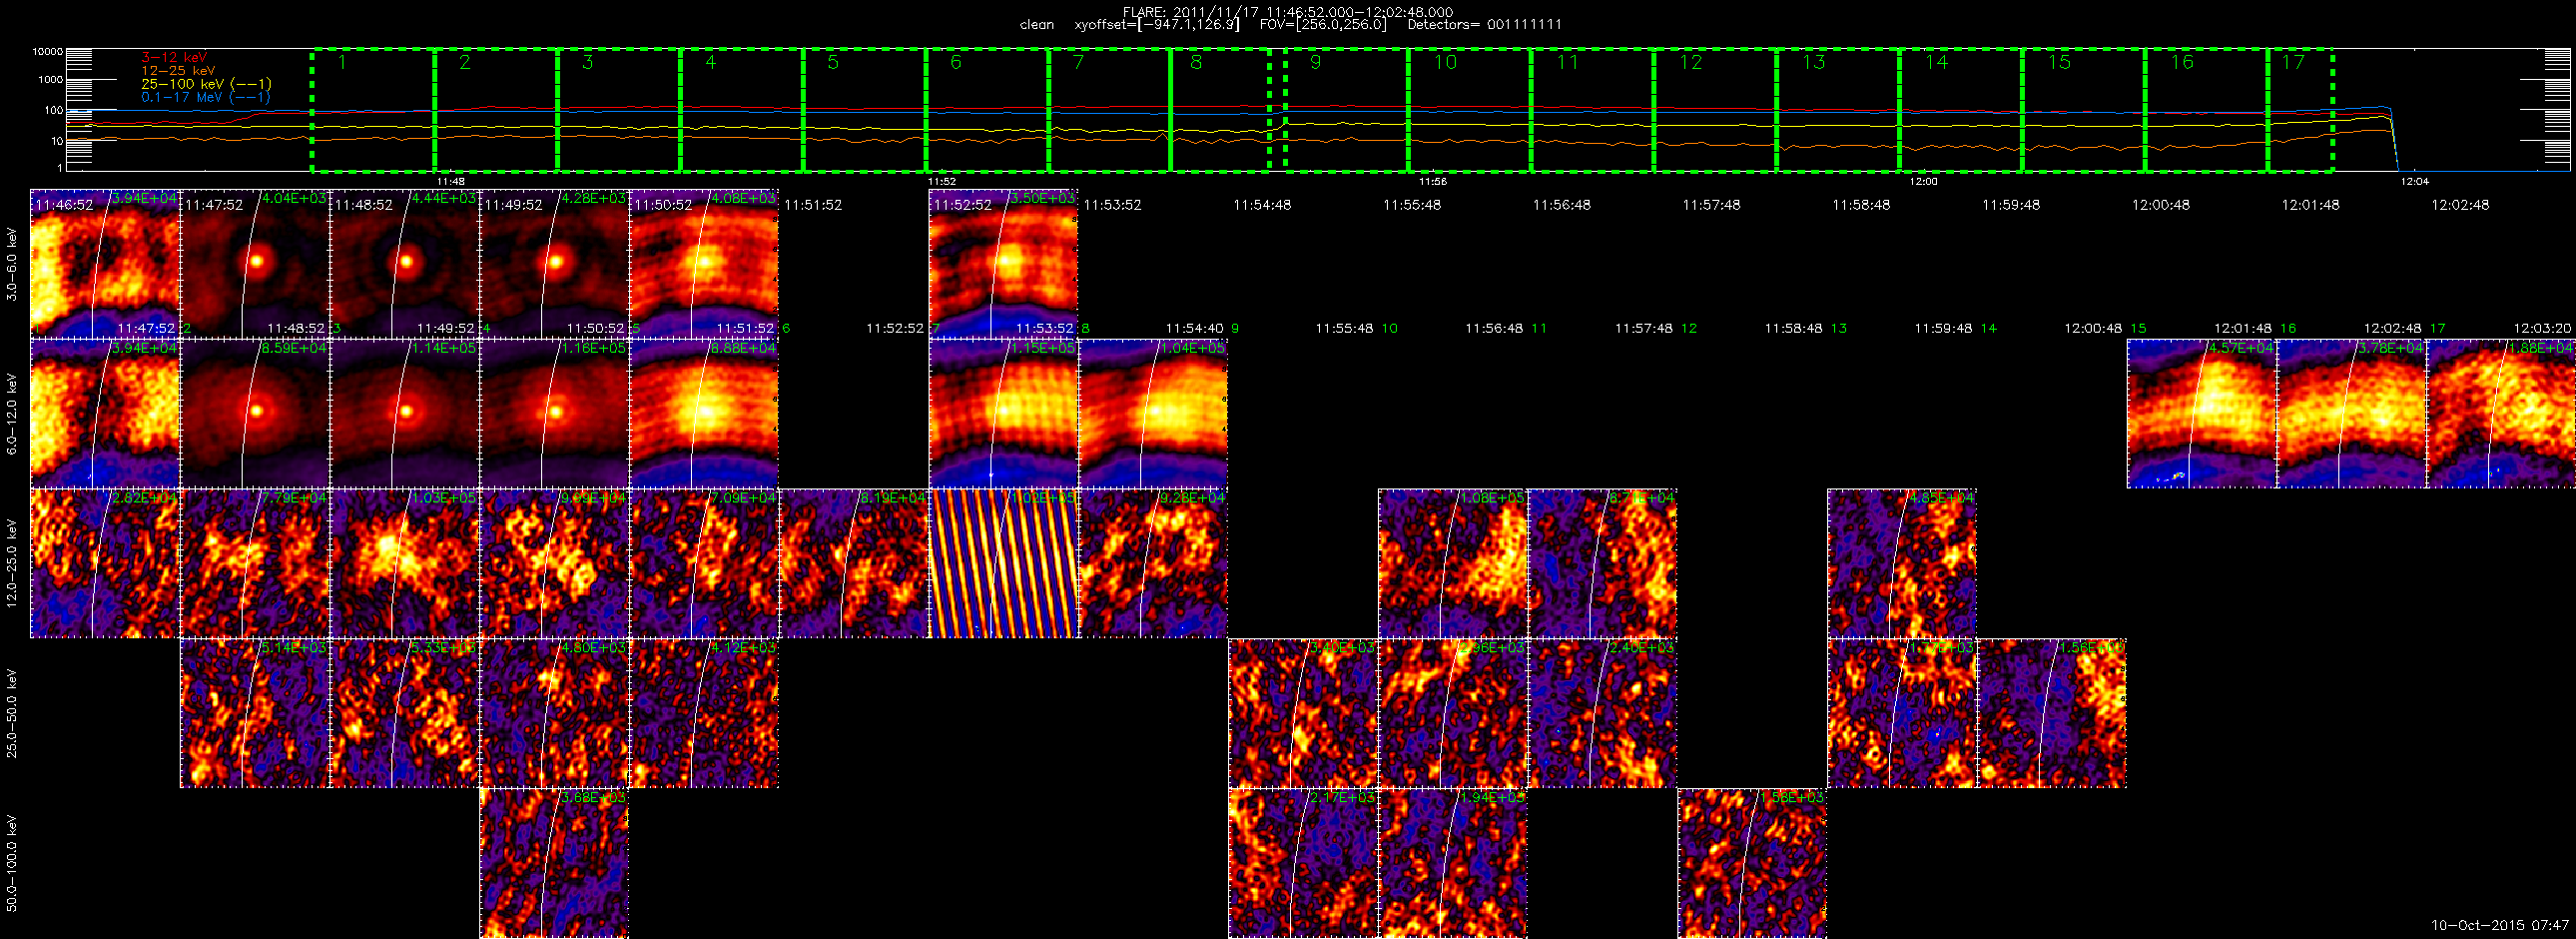2576x939 pixels.
Task: Open the 12-25 keV image labeled 7.79E+04
Action: [255, 563]
